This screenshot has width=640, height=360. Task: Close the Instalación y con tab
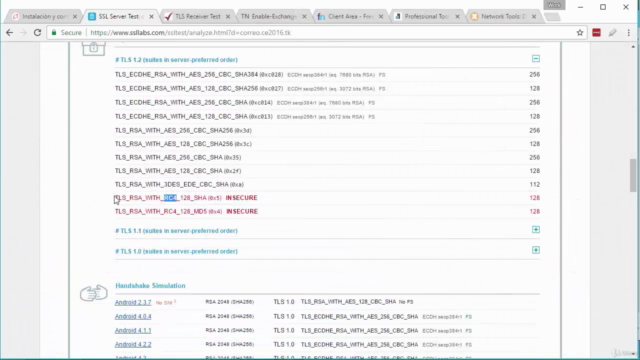point(75,17)
